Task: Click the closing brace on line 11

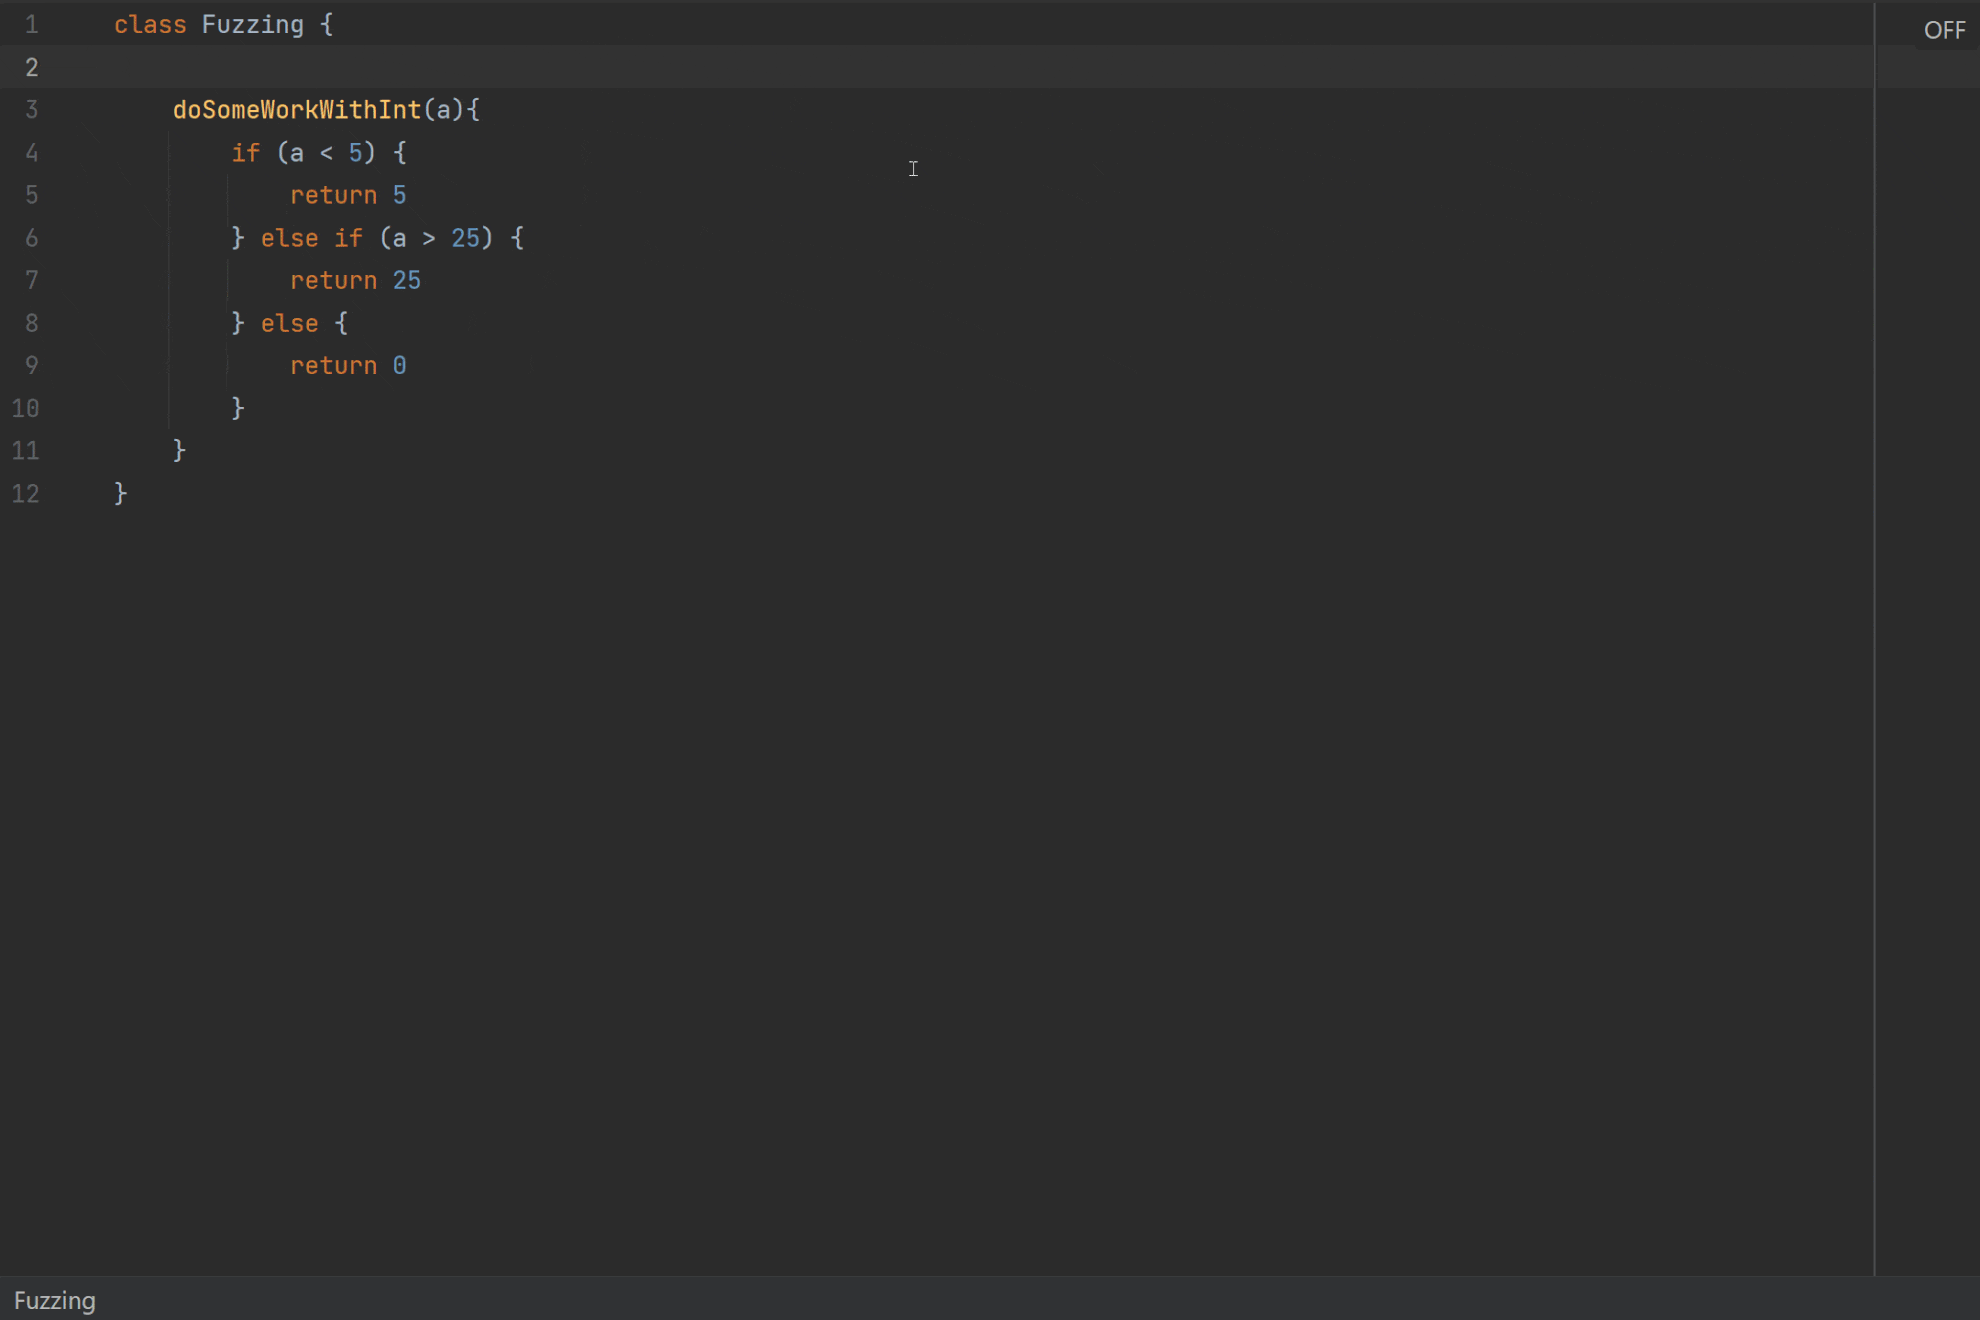Action: click(x=179, y=450)
